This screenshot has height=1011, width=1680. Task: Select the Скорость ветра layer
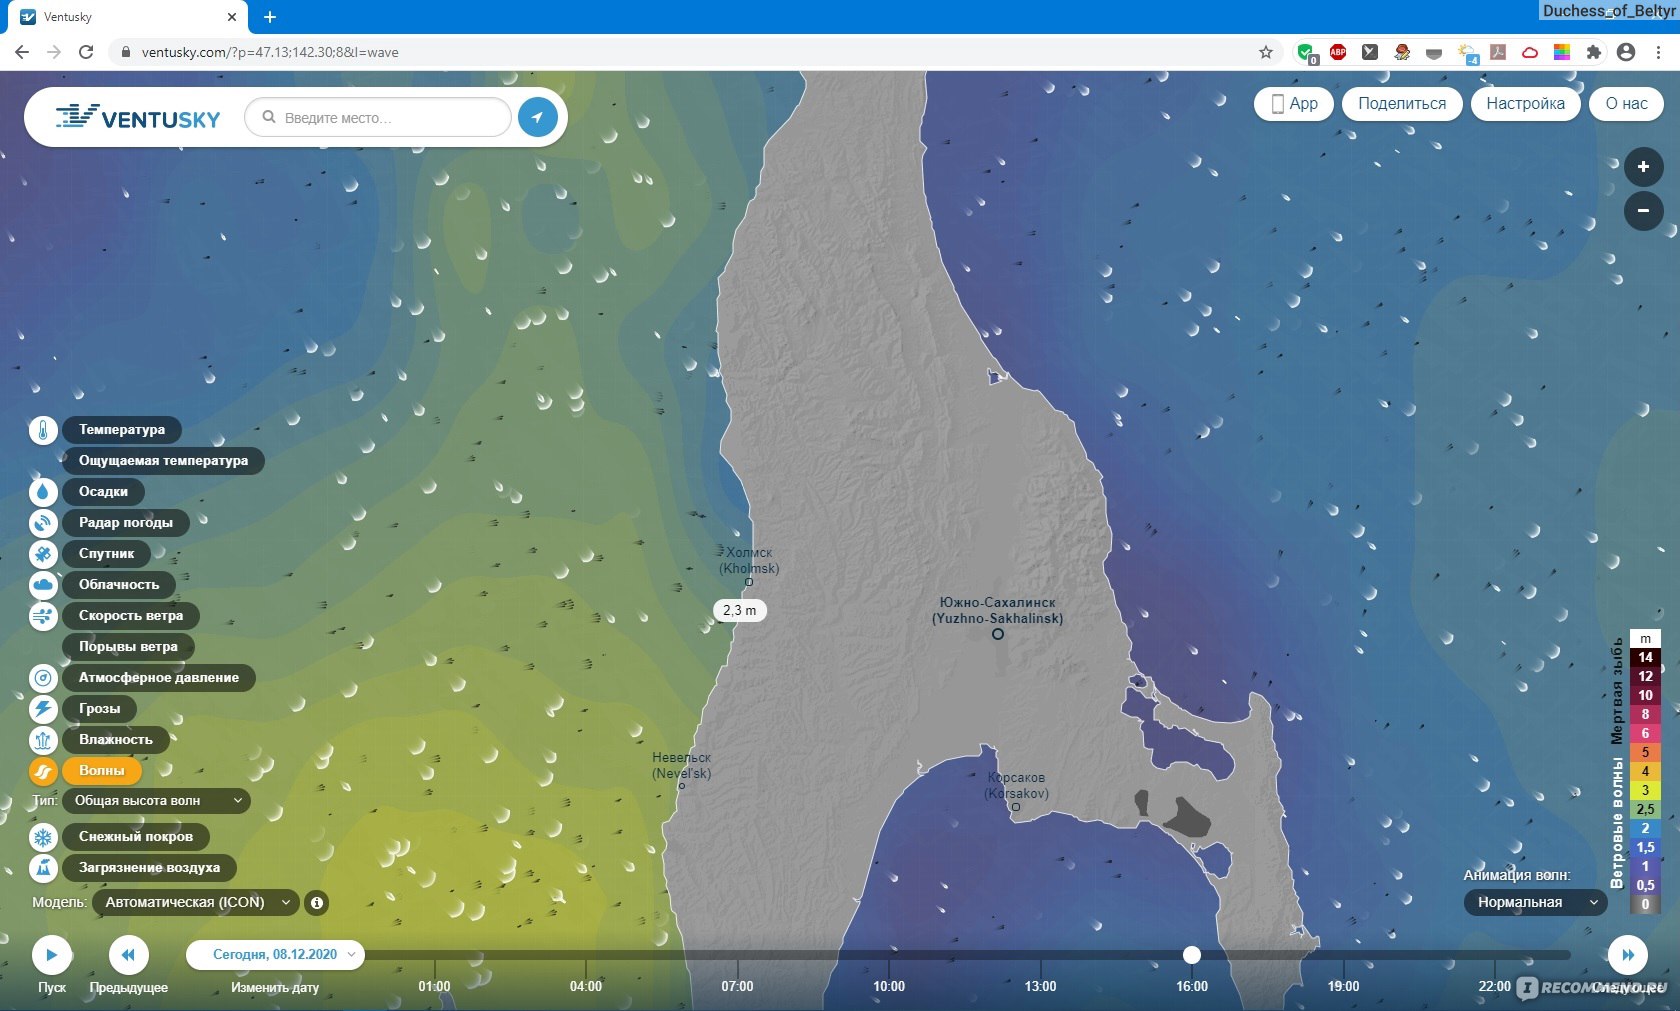pos(131,616)
